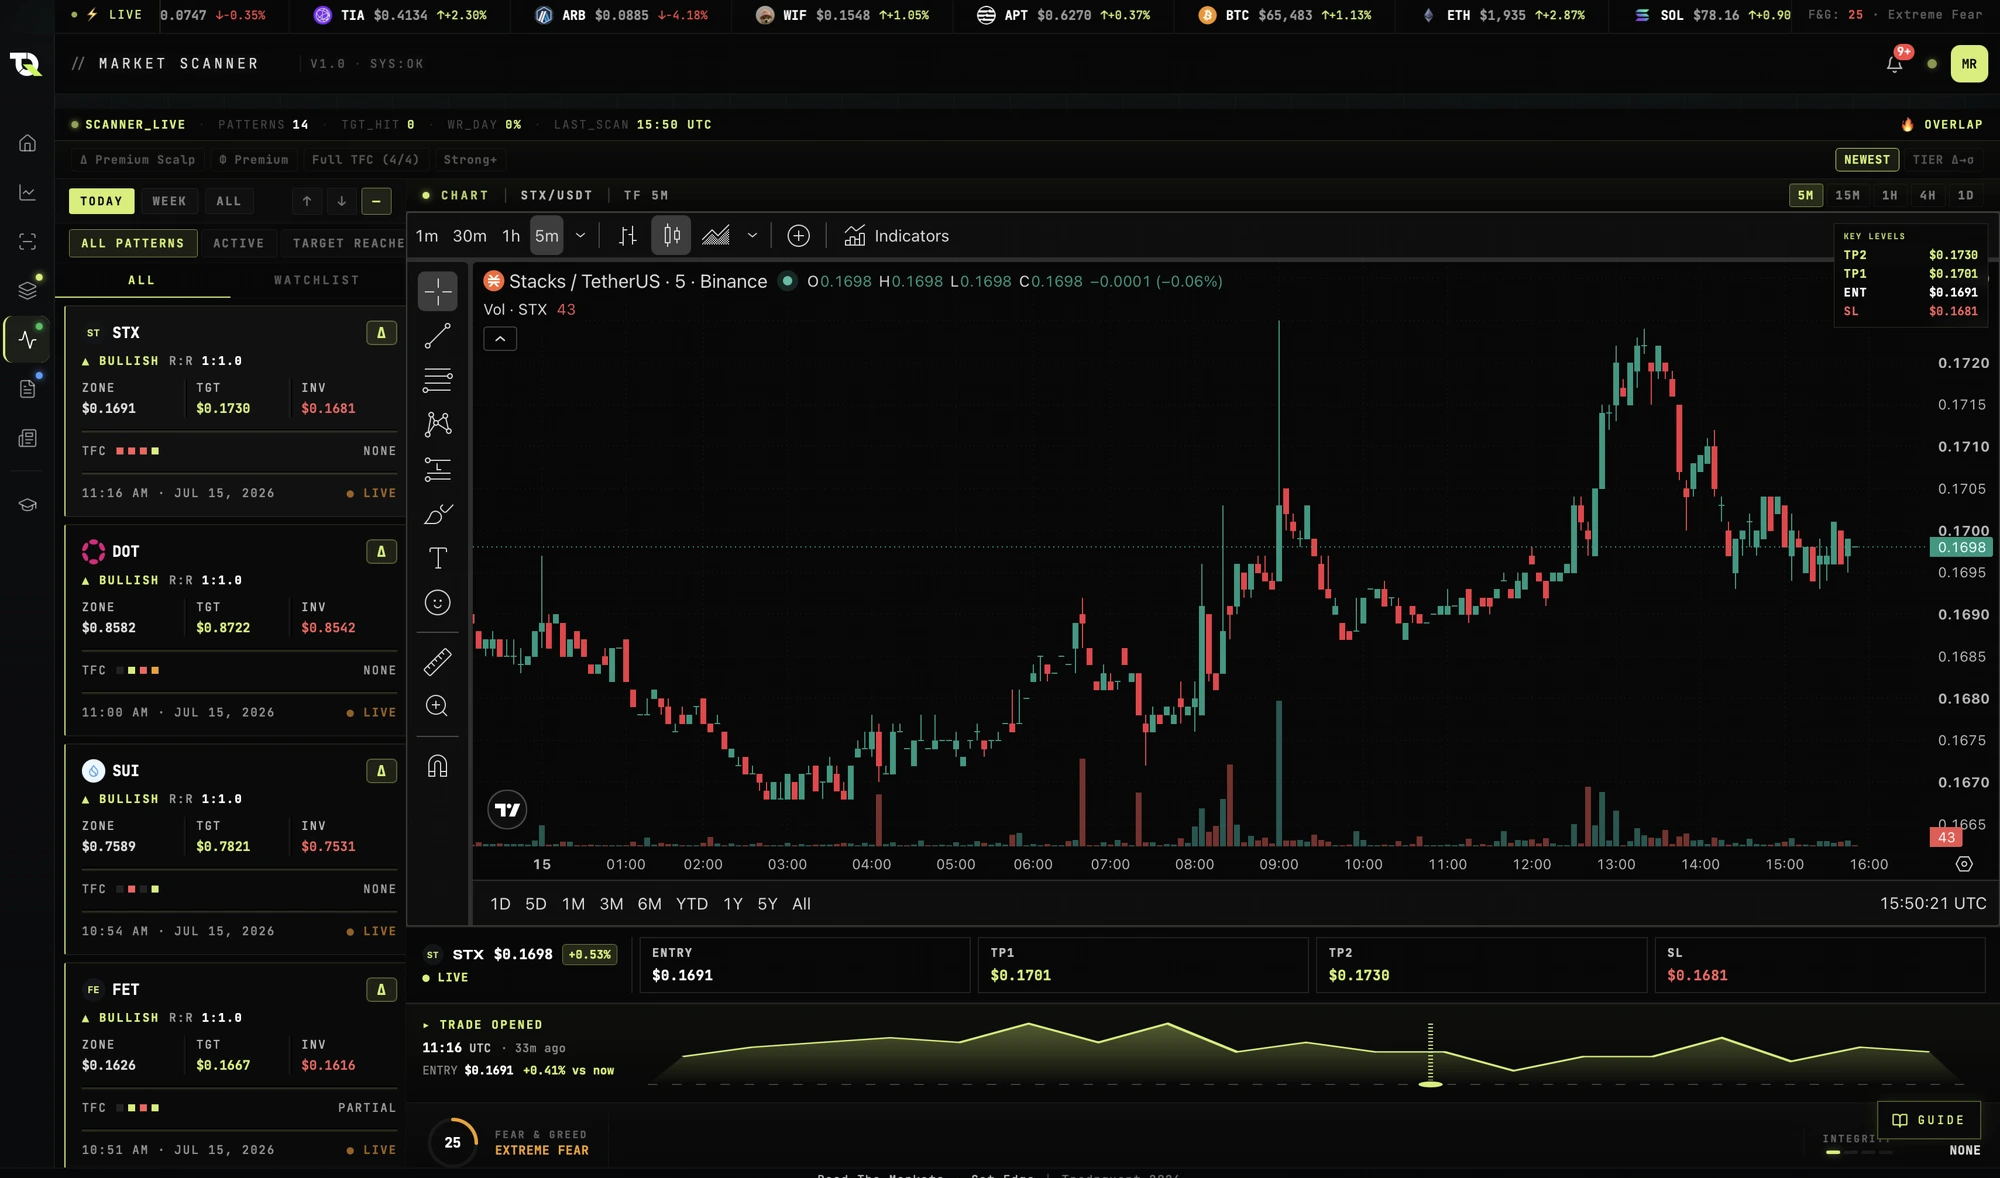Image resolution: width=2000 pixels, height=1178 pixels.
Task: Toggle the Premium filter chip
Action: click(254, 160)
